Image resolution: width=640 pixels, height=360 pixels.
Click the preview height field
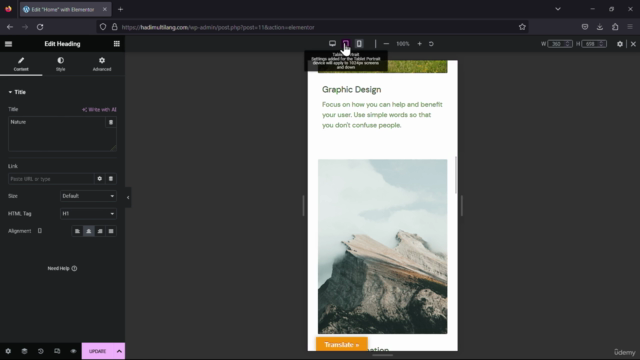click(594, 44)
